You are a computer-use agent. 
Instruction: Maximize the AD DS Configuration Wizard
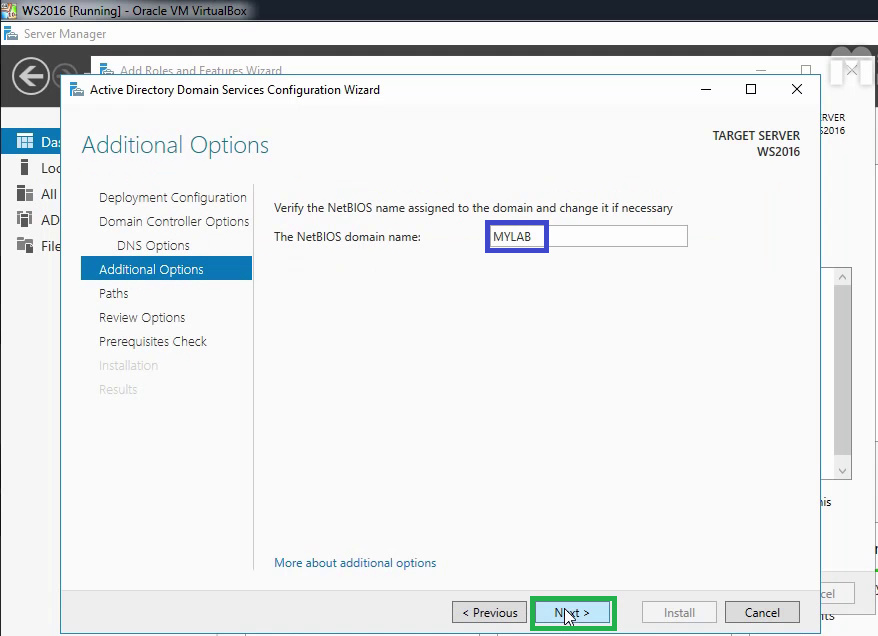coord(751,89)
